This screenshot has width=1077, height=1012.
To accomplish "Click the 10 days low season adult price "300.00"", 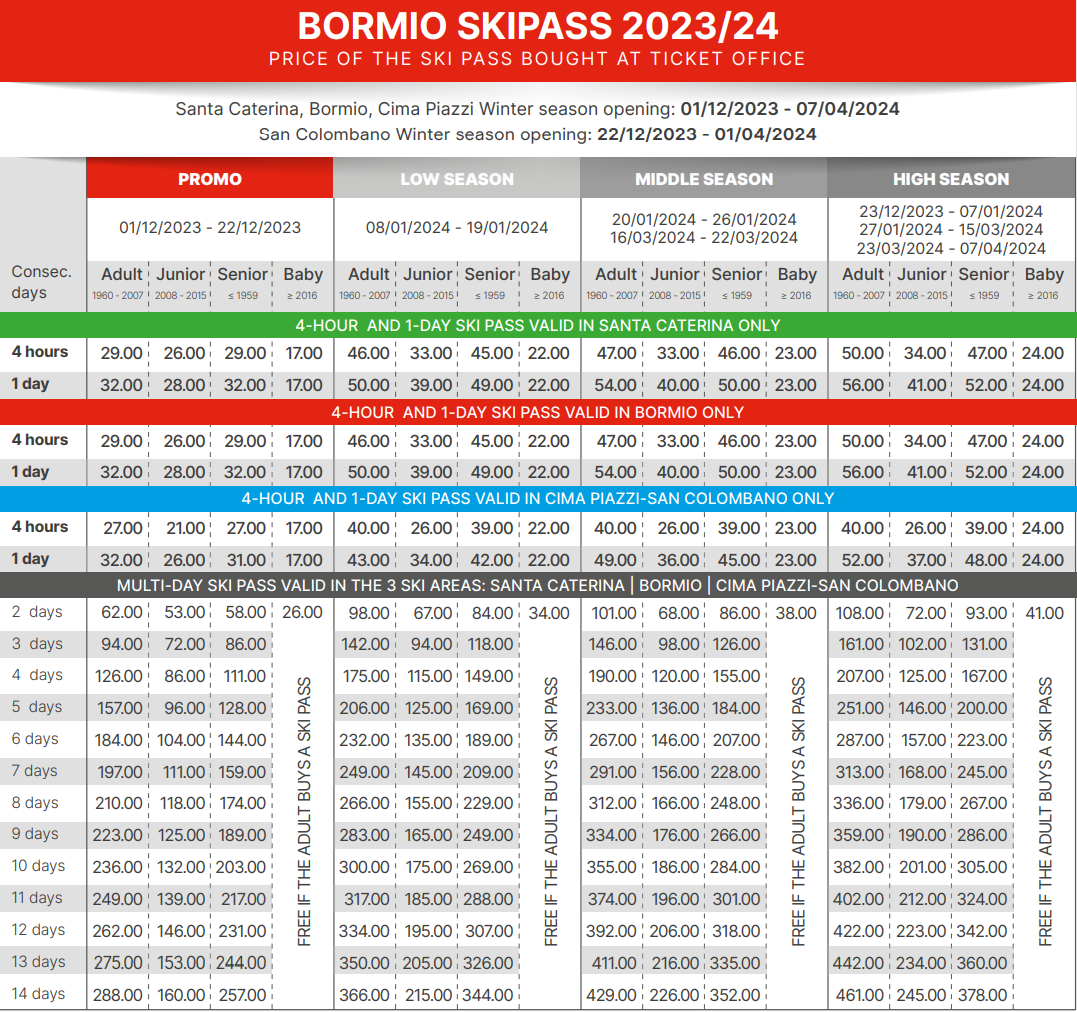I will click(x=365, y=867).
